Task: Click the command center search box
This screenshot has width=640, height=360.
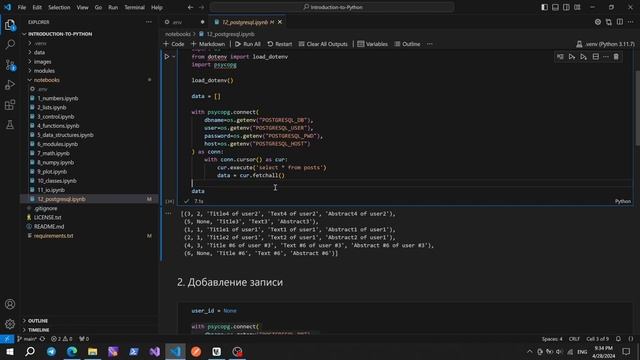Action: click(332, 7)
